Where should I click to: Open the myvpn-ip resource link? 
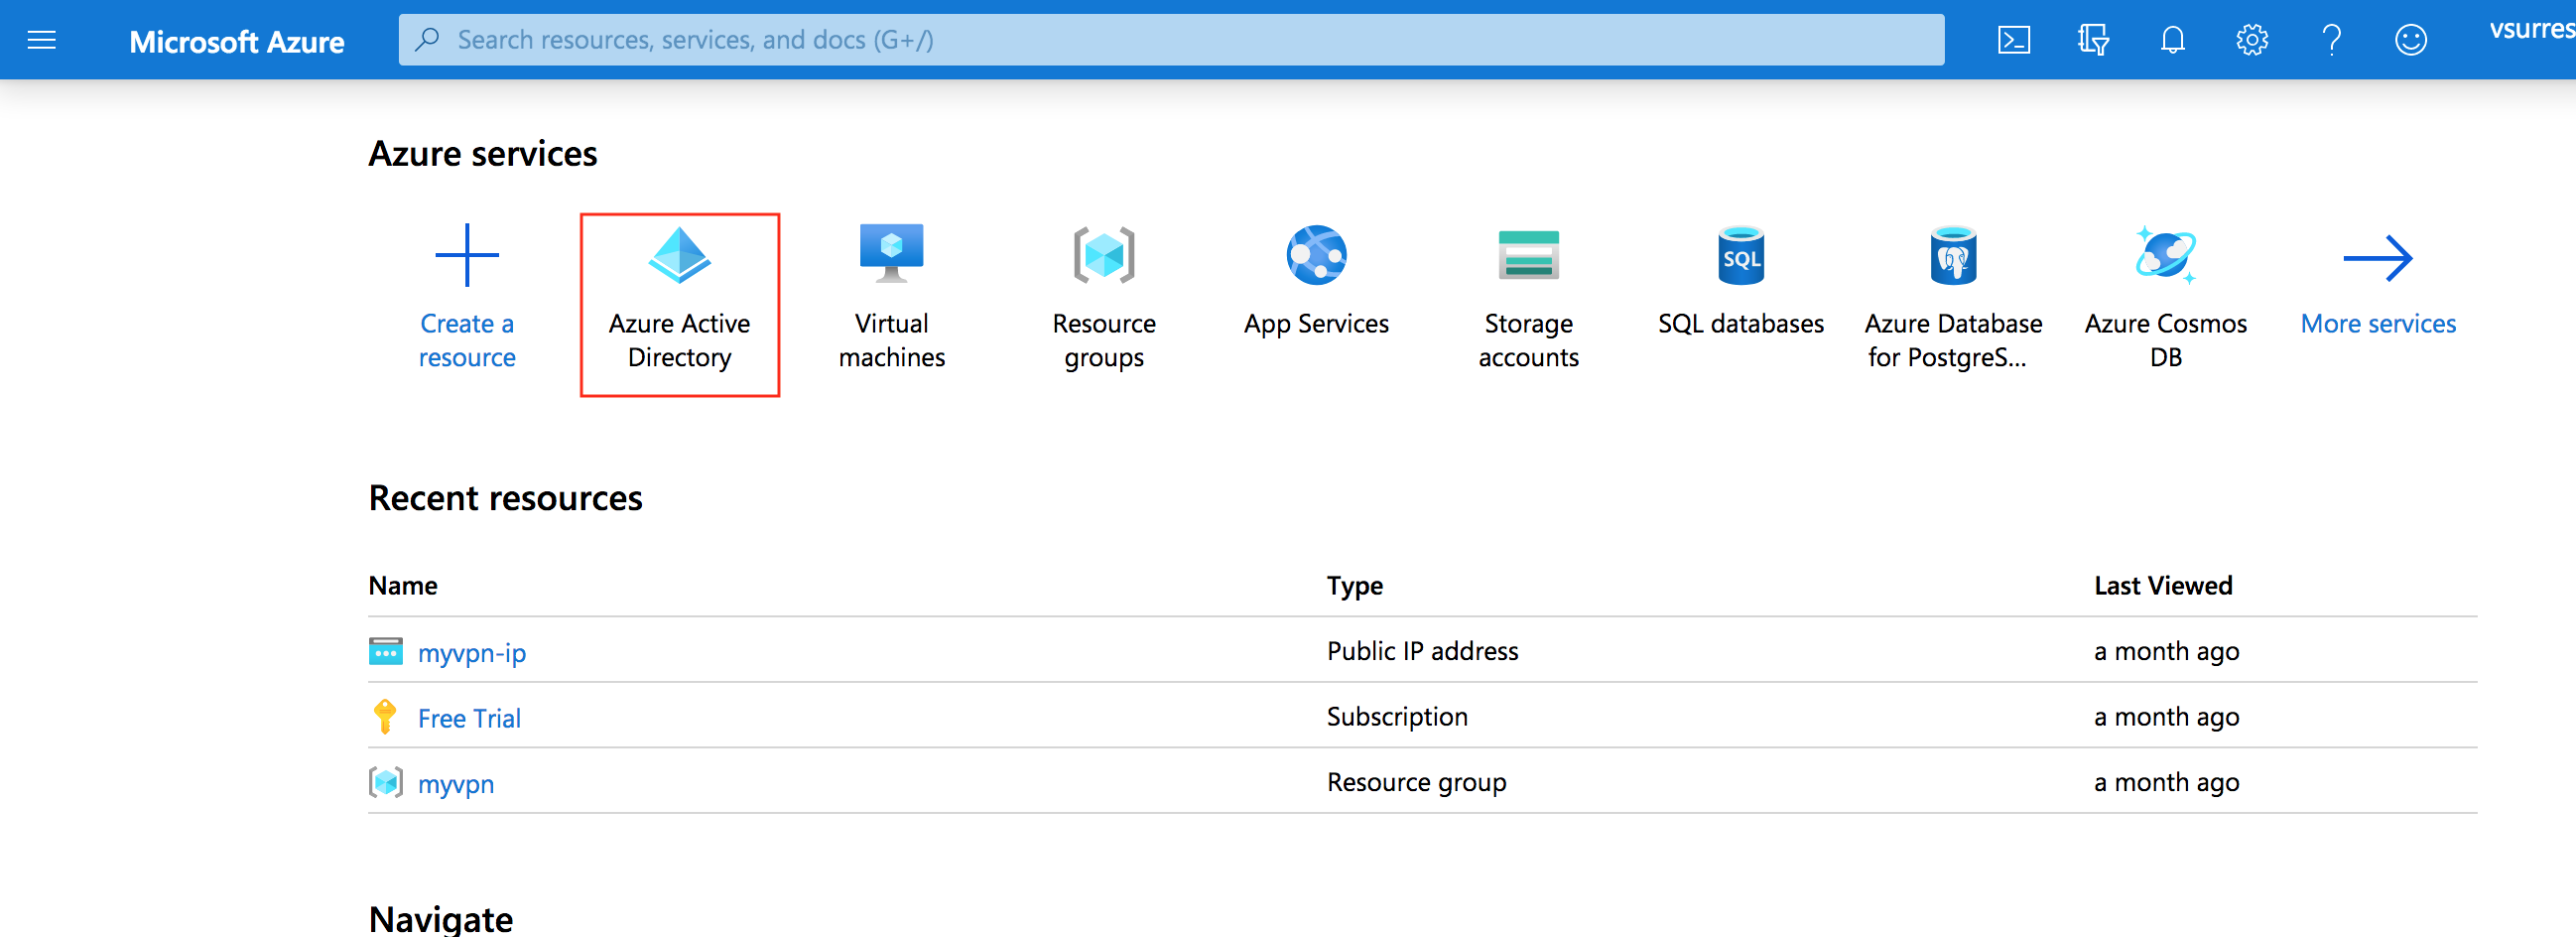point(471,653)
